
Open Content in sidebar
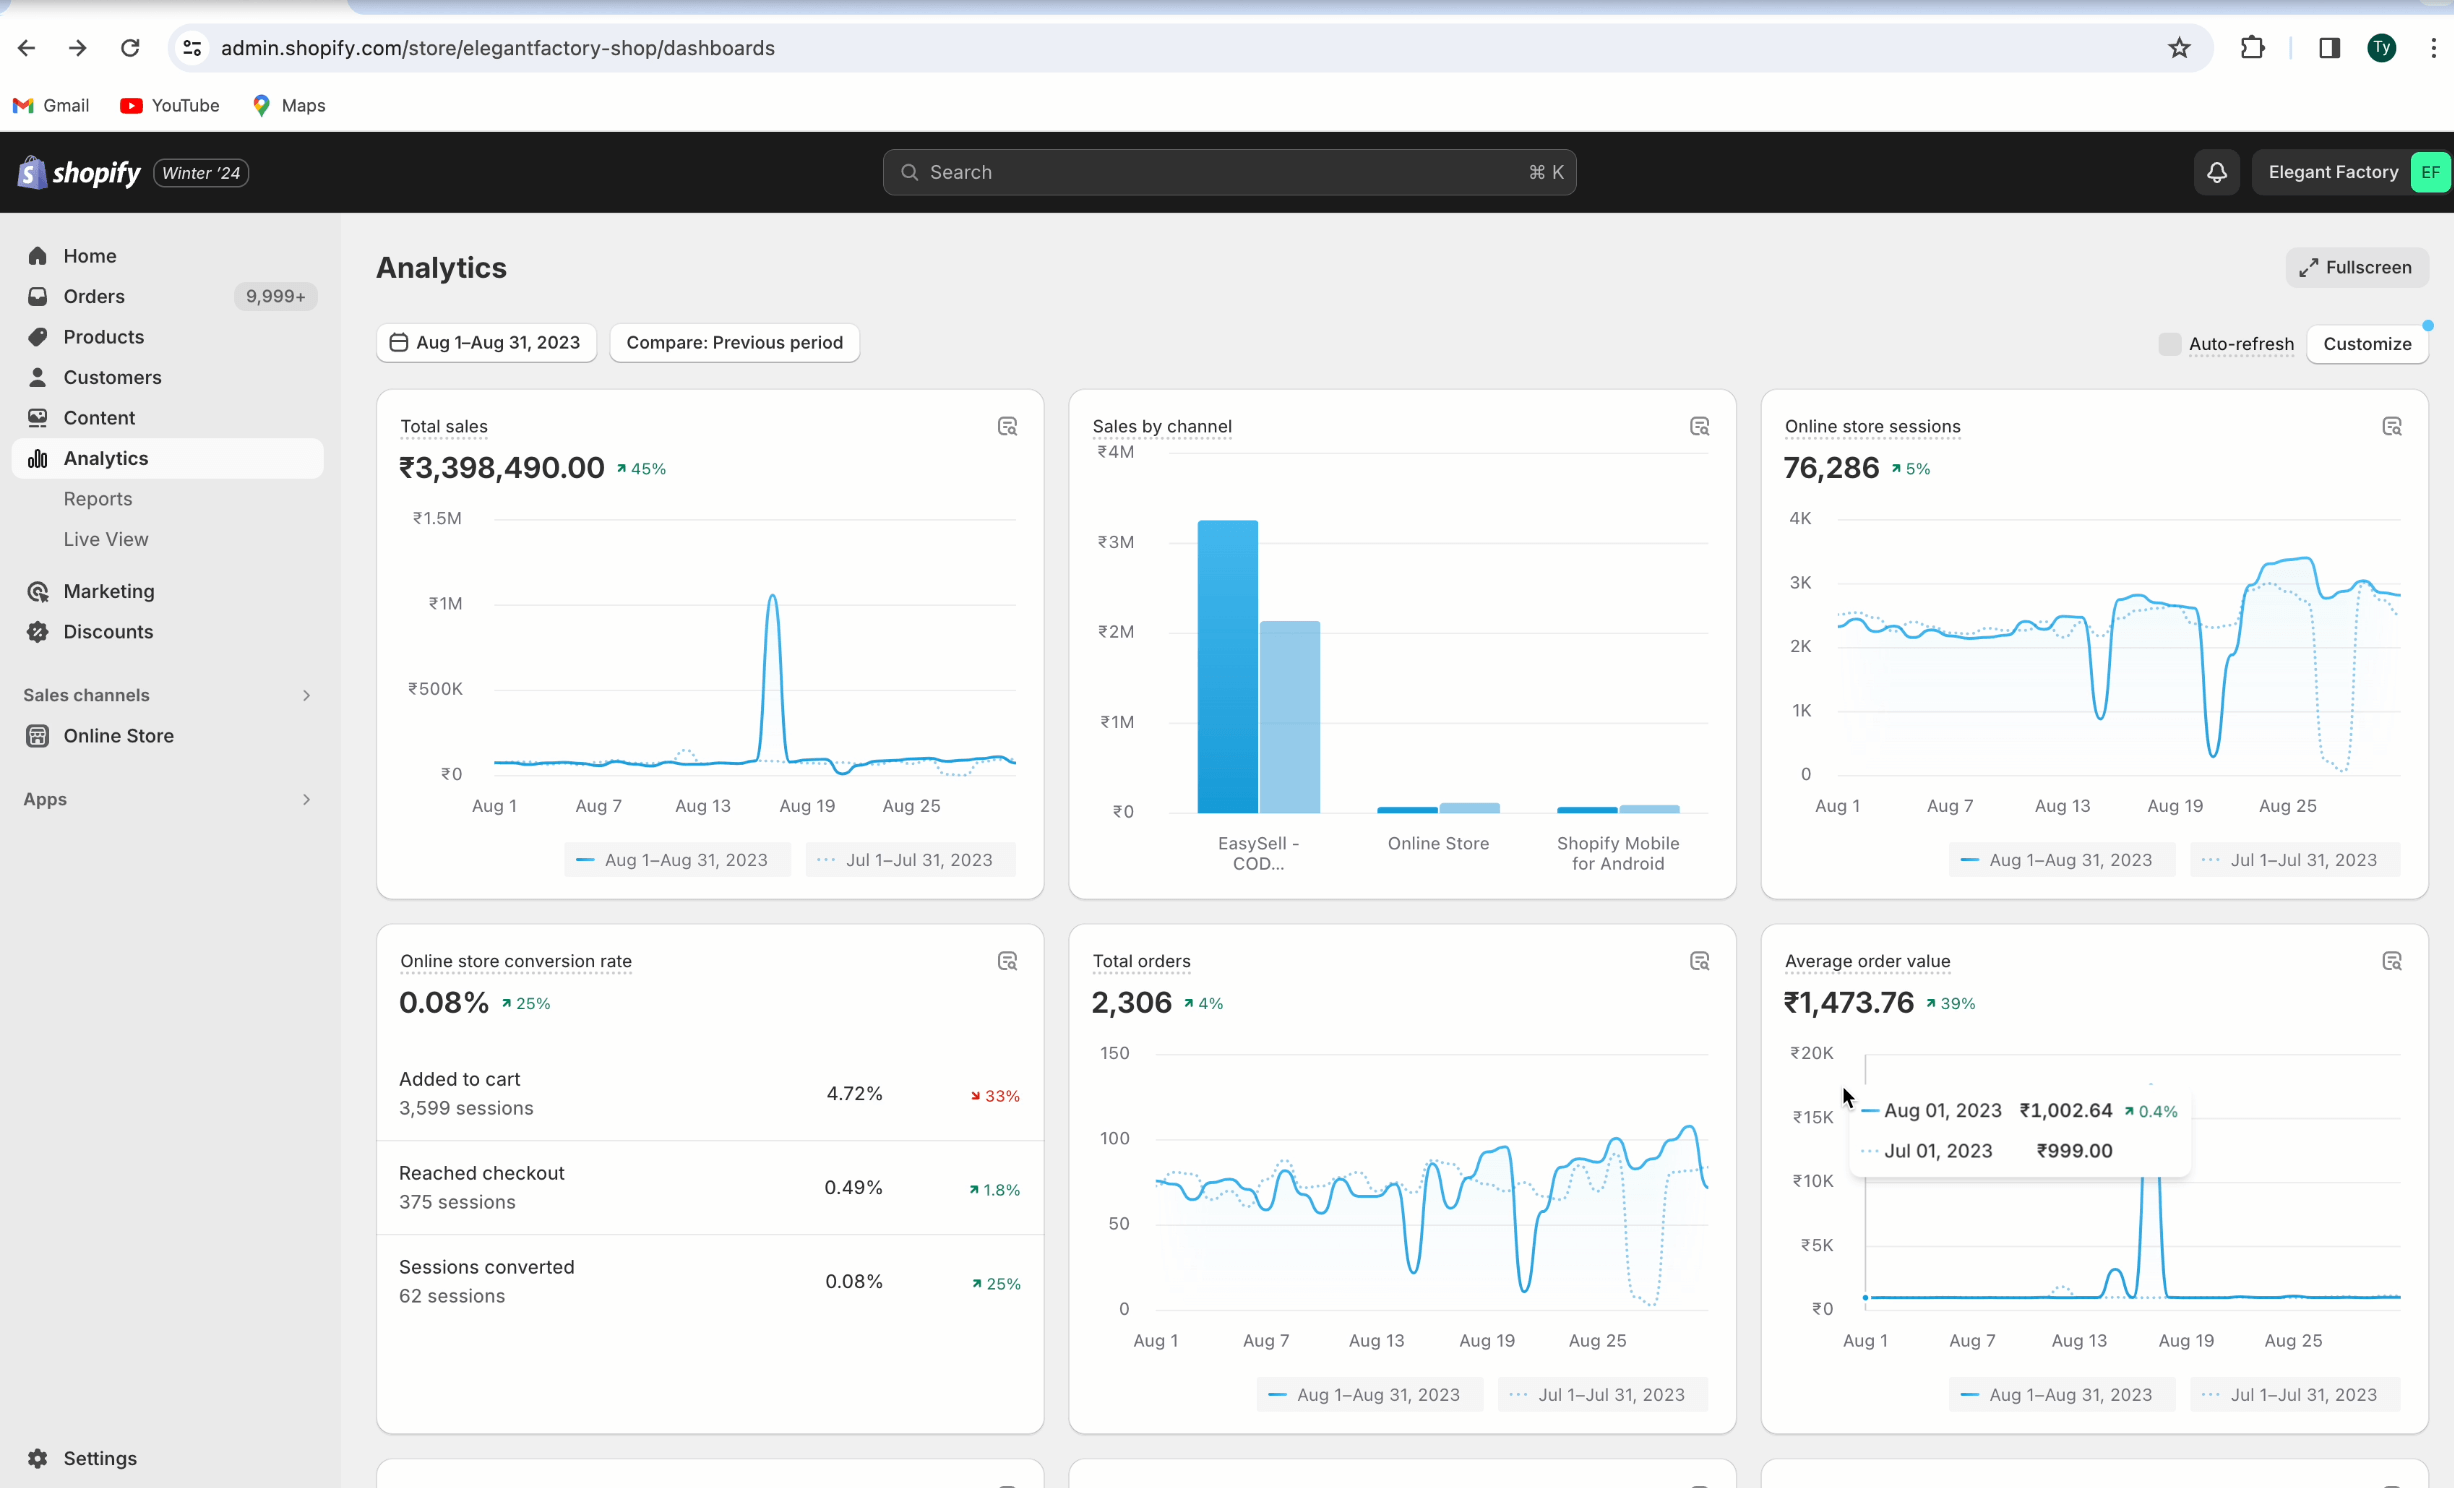168,418
